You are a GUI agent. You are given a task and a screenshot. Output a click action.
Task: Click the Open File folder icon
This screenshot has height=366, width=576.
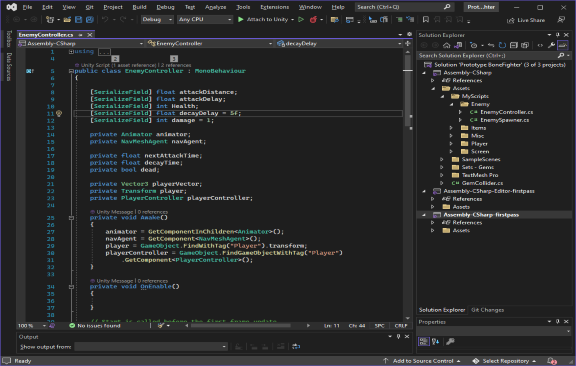(67, 19)
